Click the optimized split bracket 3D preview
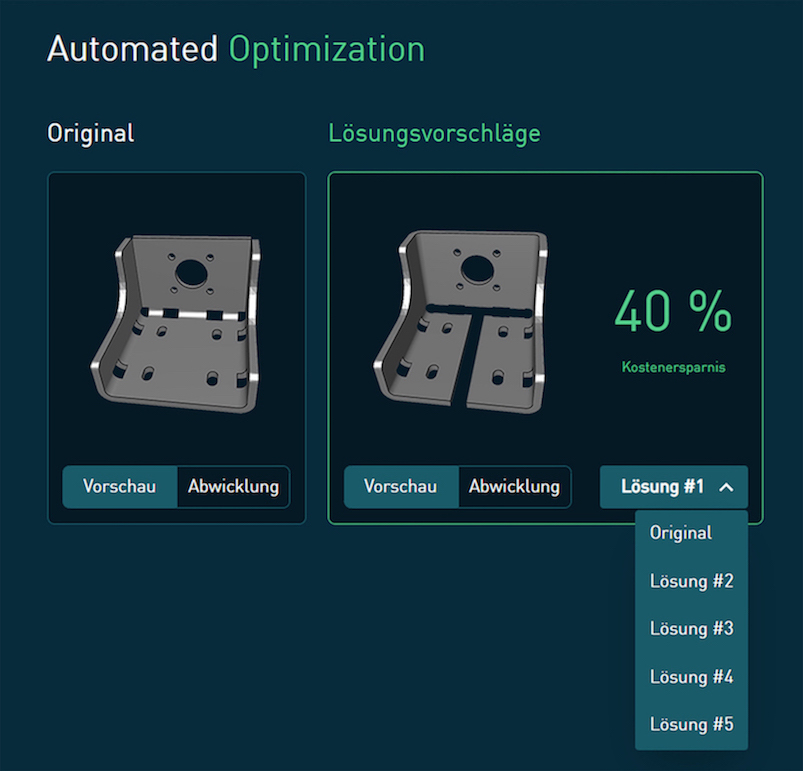 (x=460, y=321)
